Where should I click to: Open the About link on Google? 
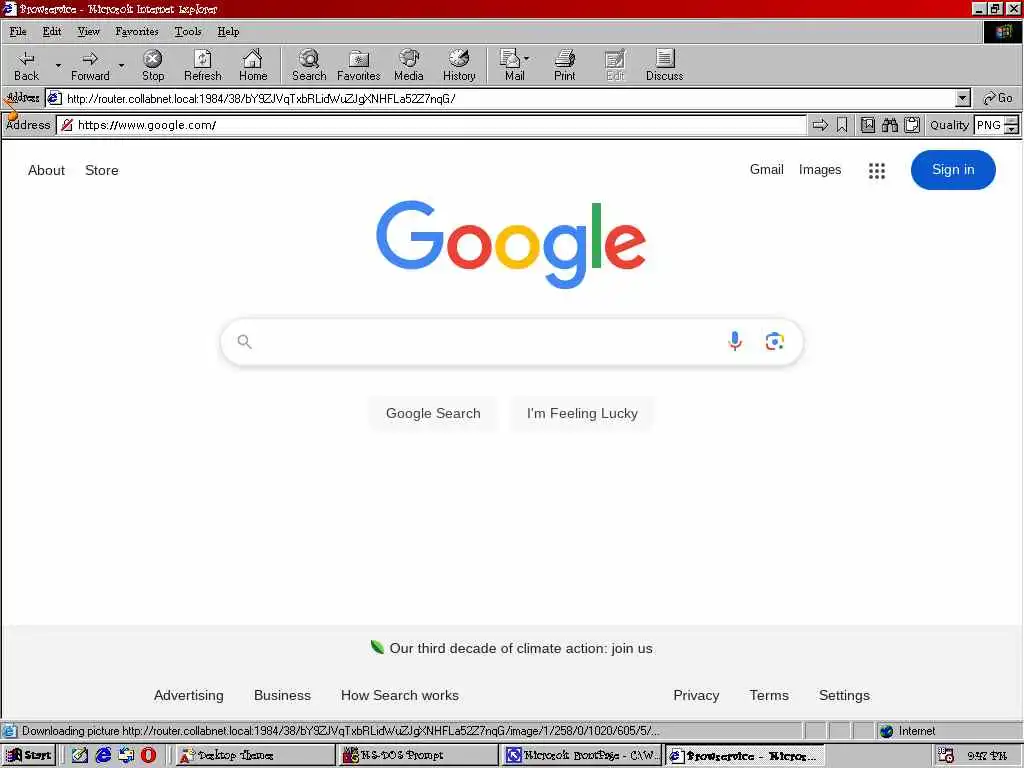(46, 170)
